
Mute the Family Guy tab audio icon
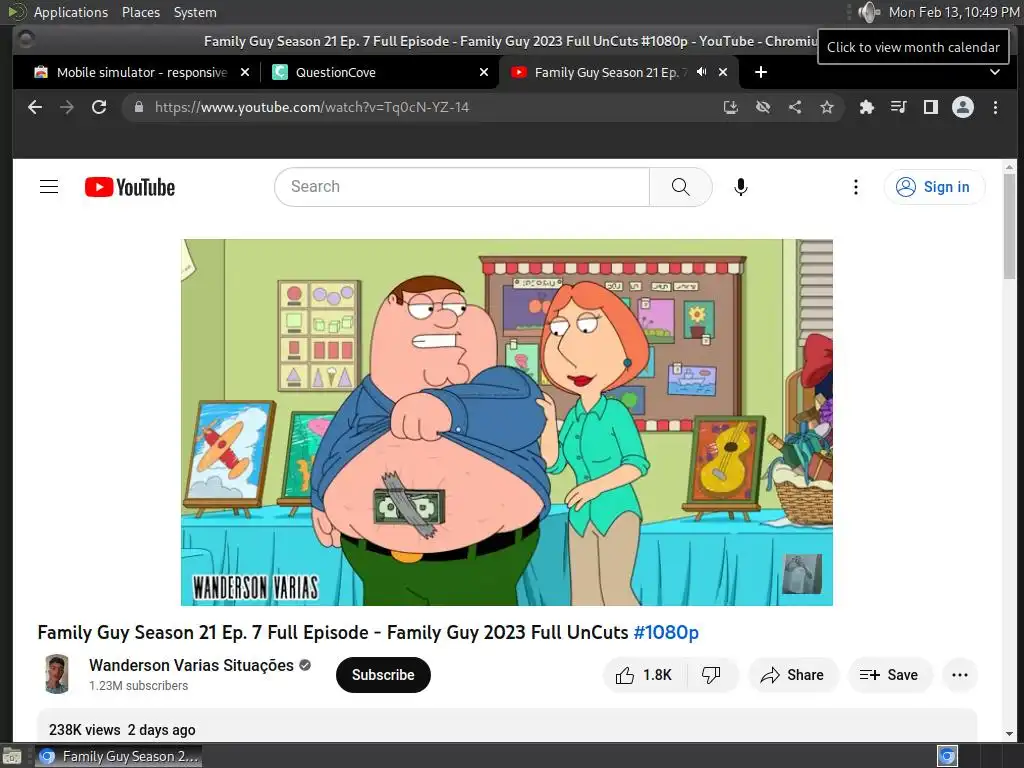[701, 72]
